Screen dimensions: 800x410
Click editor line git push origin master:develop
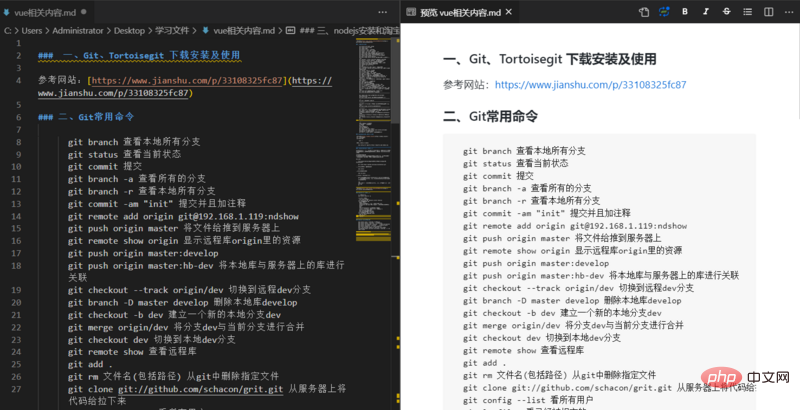click(143, 253)
